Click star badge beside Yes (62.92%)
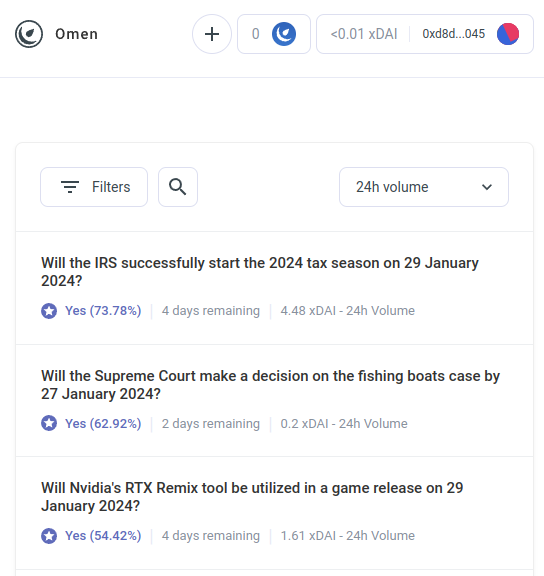544x576 pixels. pyautogui.click(x=49, y=423)
